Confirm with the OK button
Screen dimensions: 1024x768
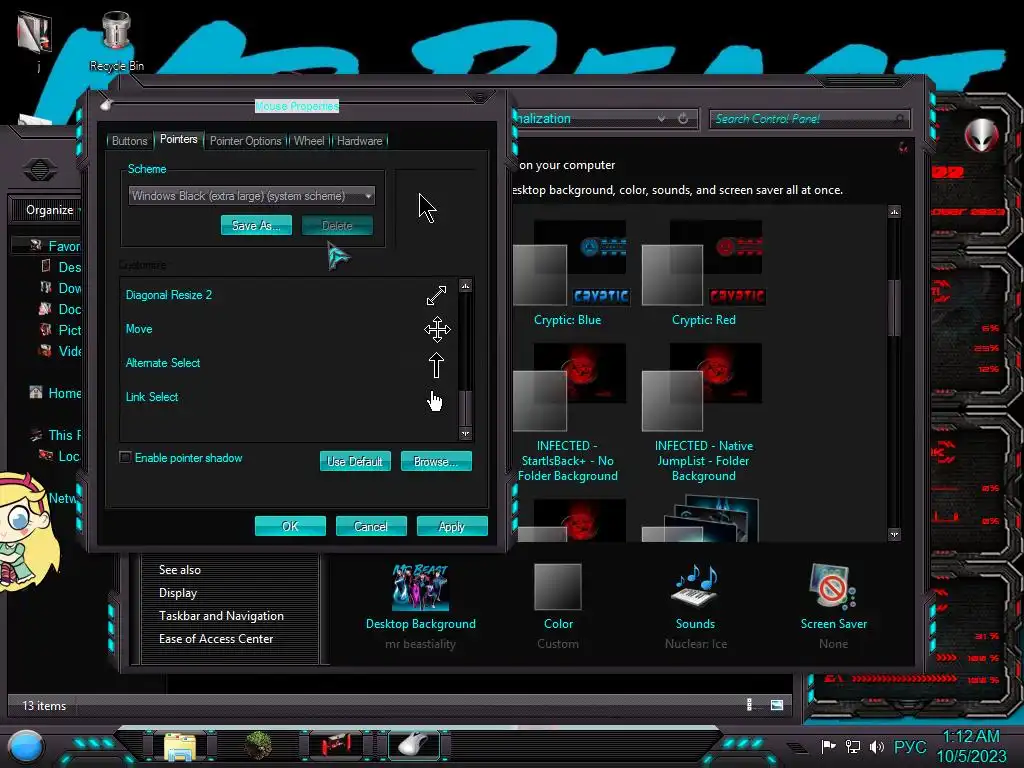click(290, 526)
